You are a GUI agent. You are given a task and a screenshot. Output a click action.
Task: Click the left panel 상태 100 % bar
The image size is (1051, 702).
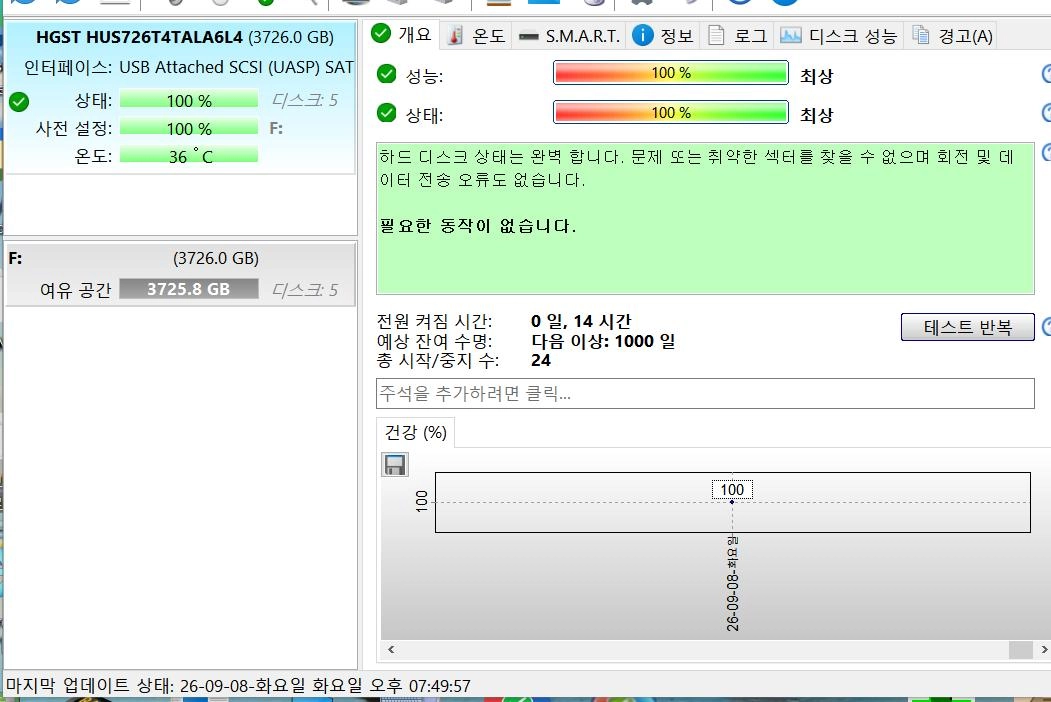tap(189, 101)
